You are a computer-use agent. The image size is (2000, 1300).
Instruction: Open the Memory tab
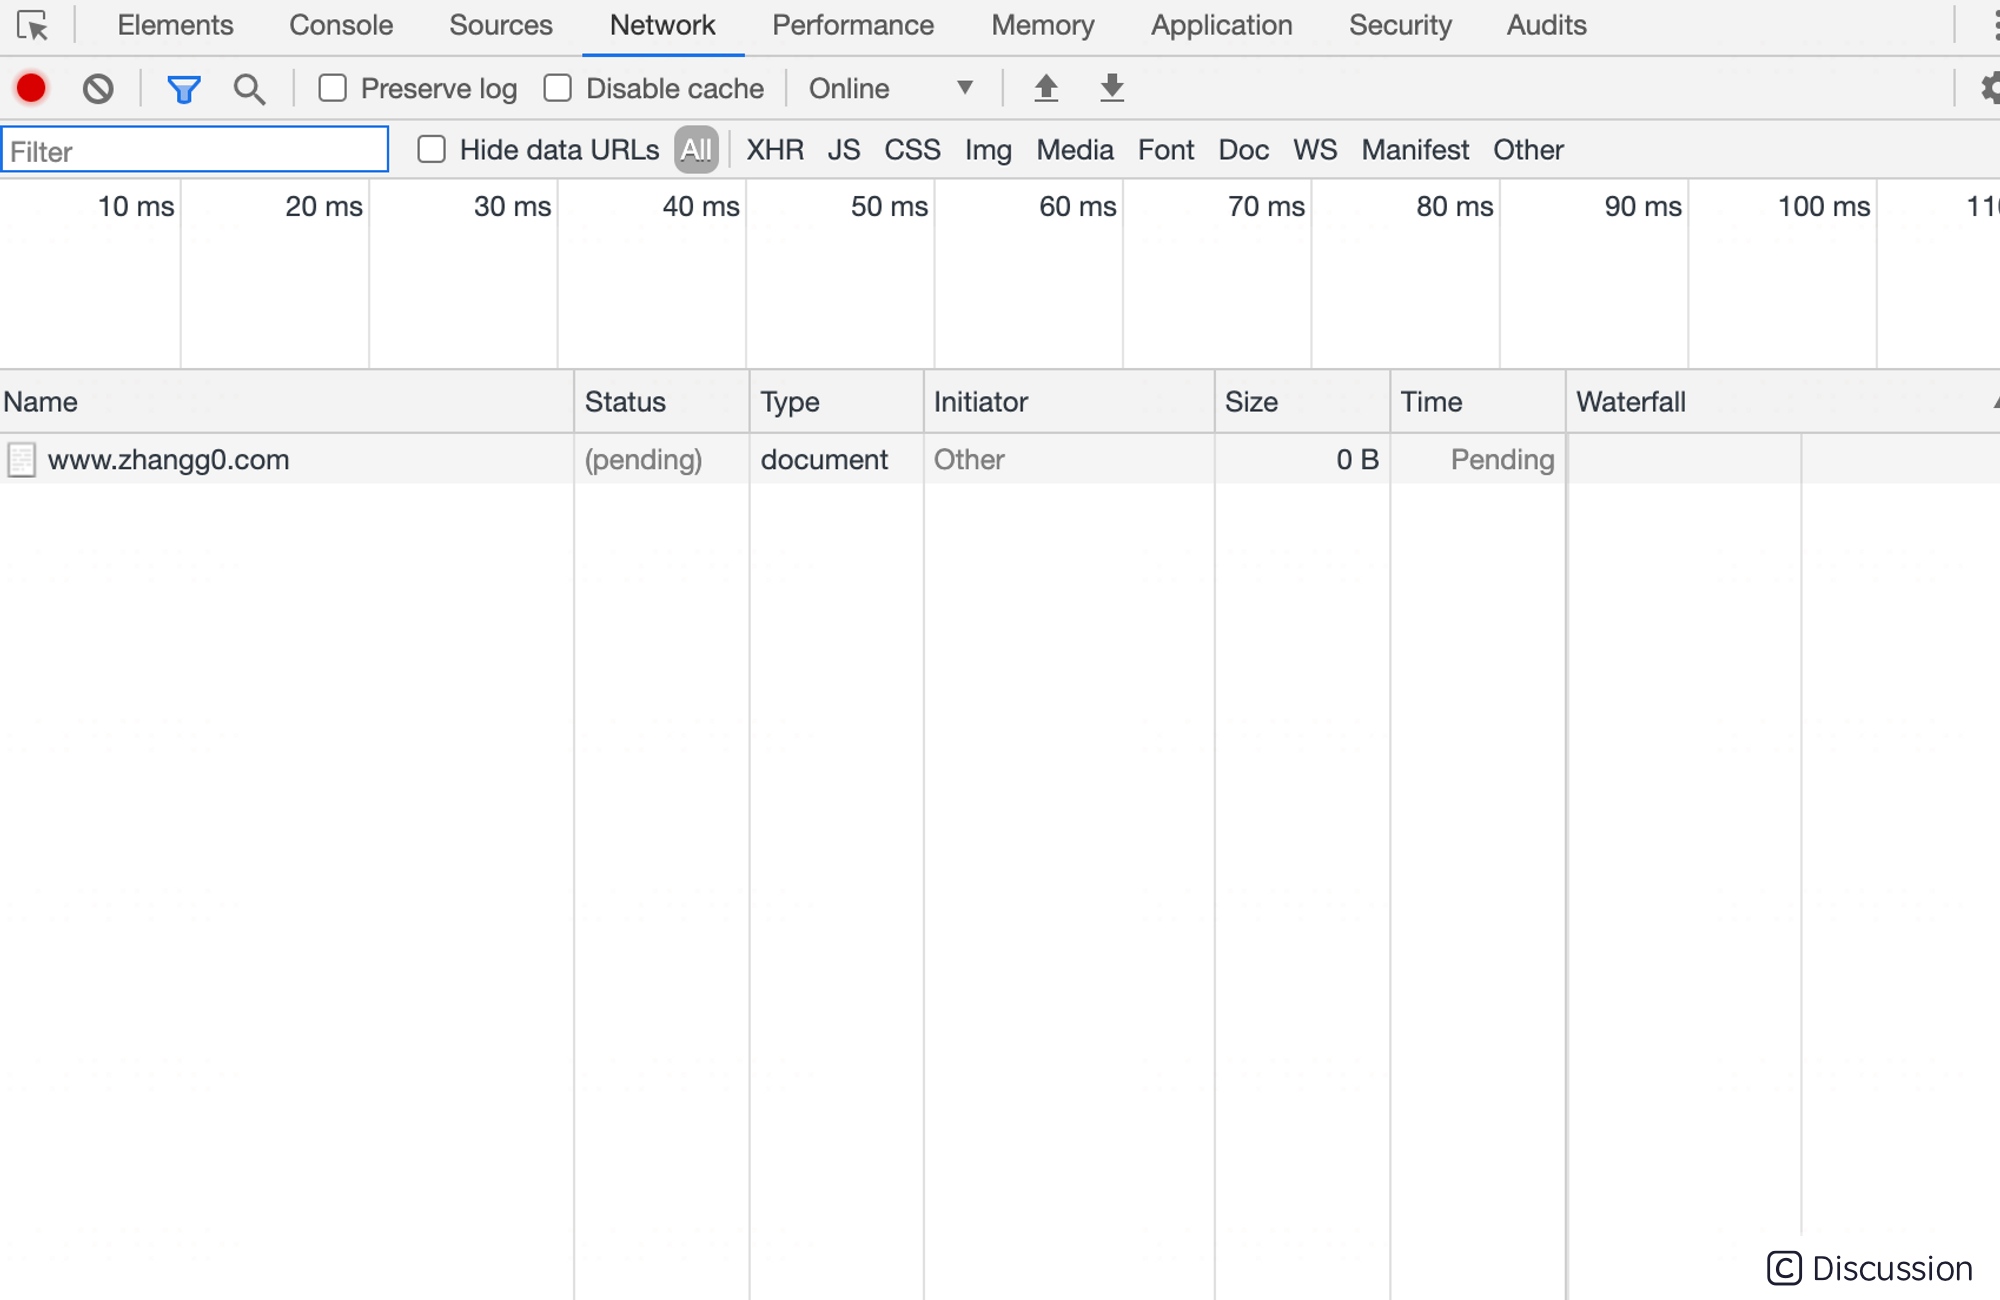[x=1043, y=25]
